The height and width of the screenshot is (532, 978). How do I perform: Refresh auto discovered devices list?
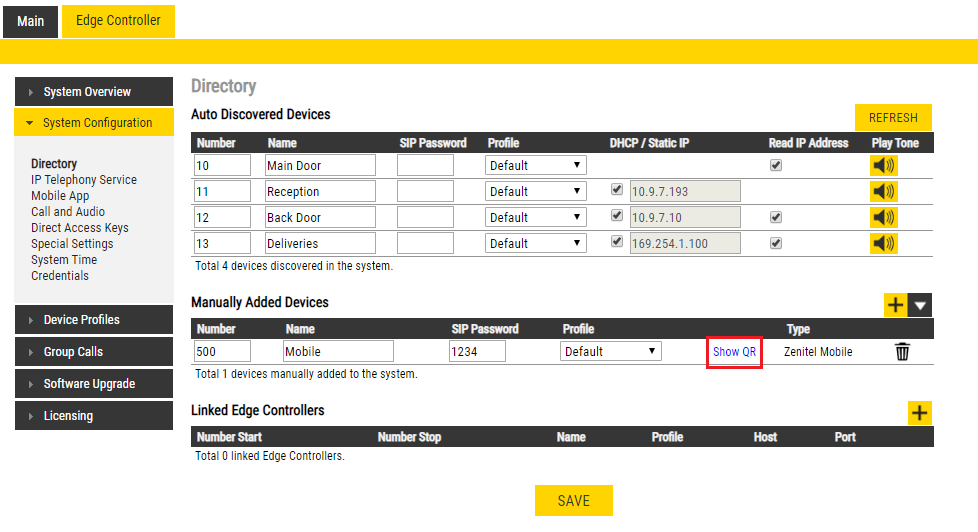pyautogui.click(x=892, y=117)
